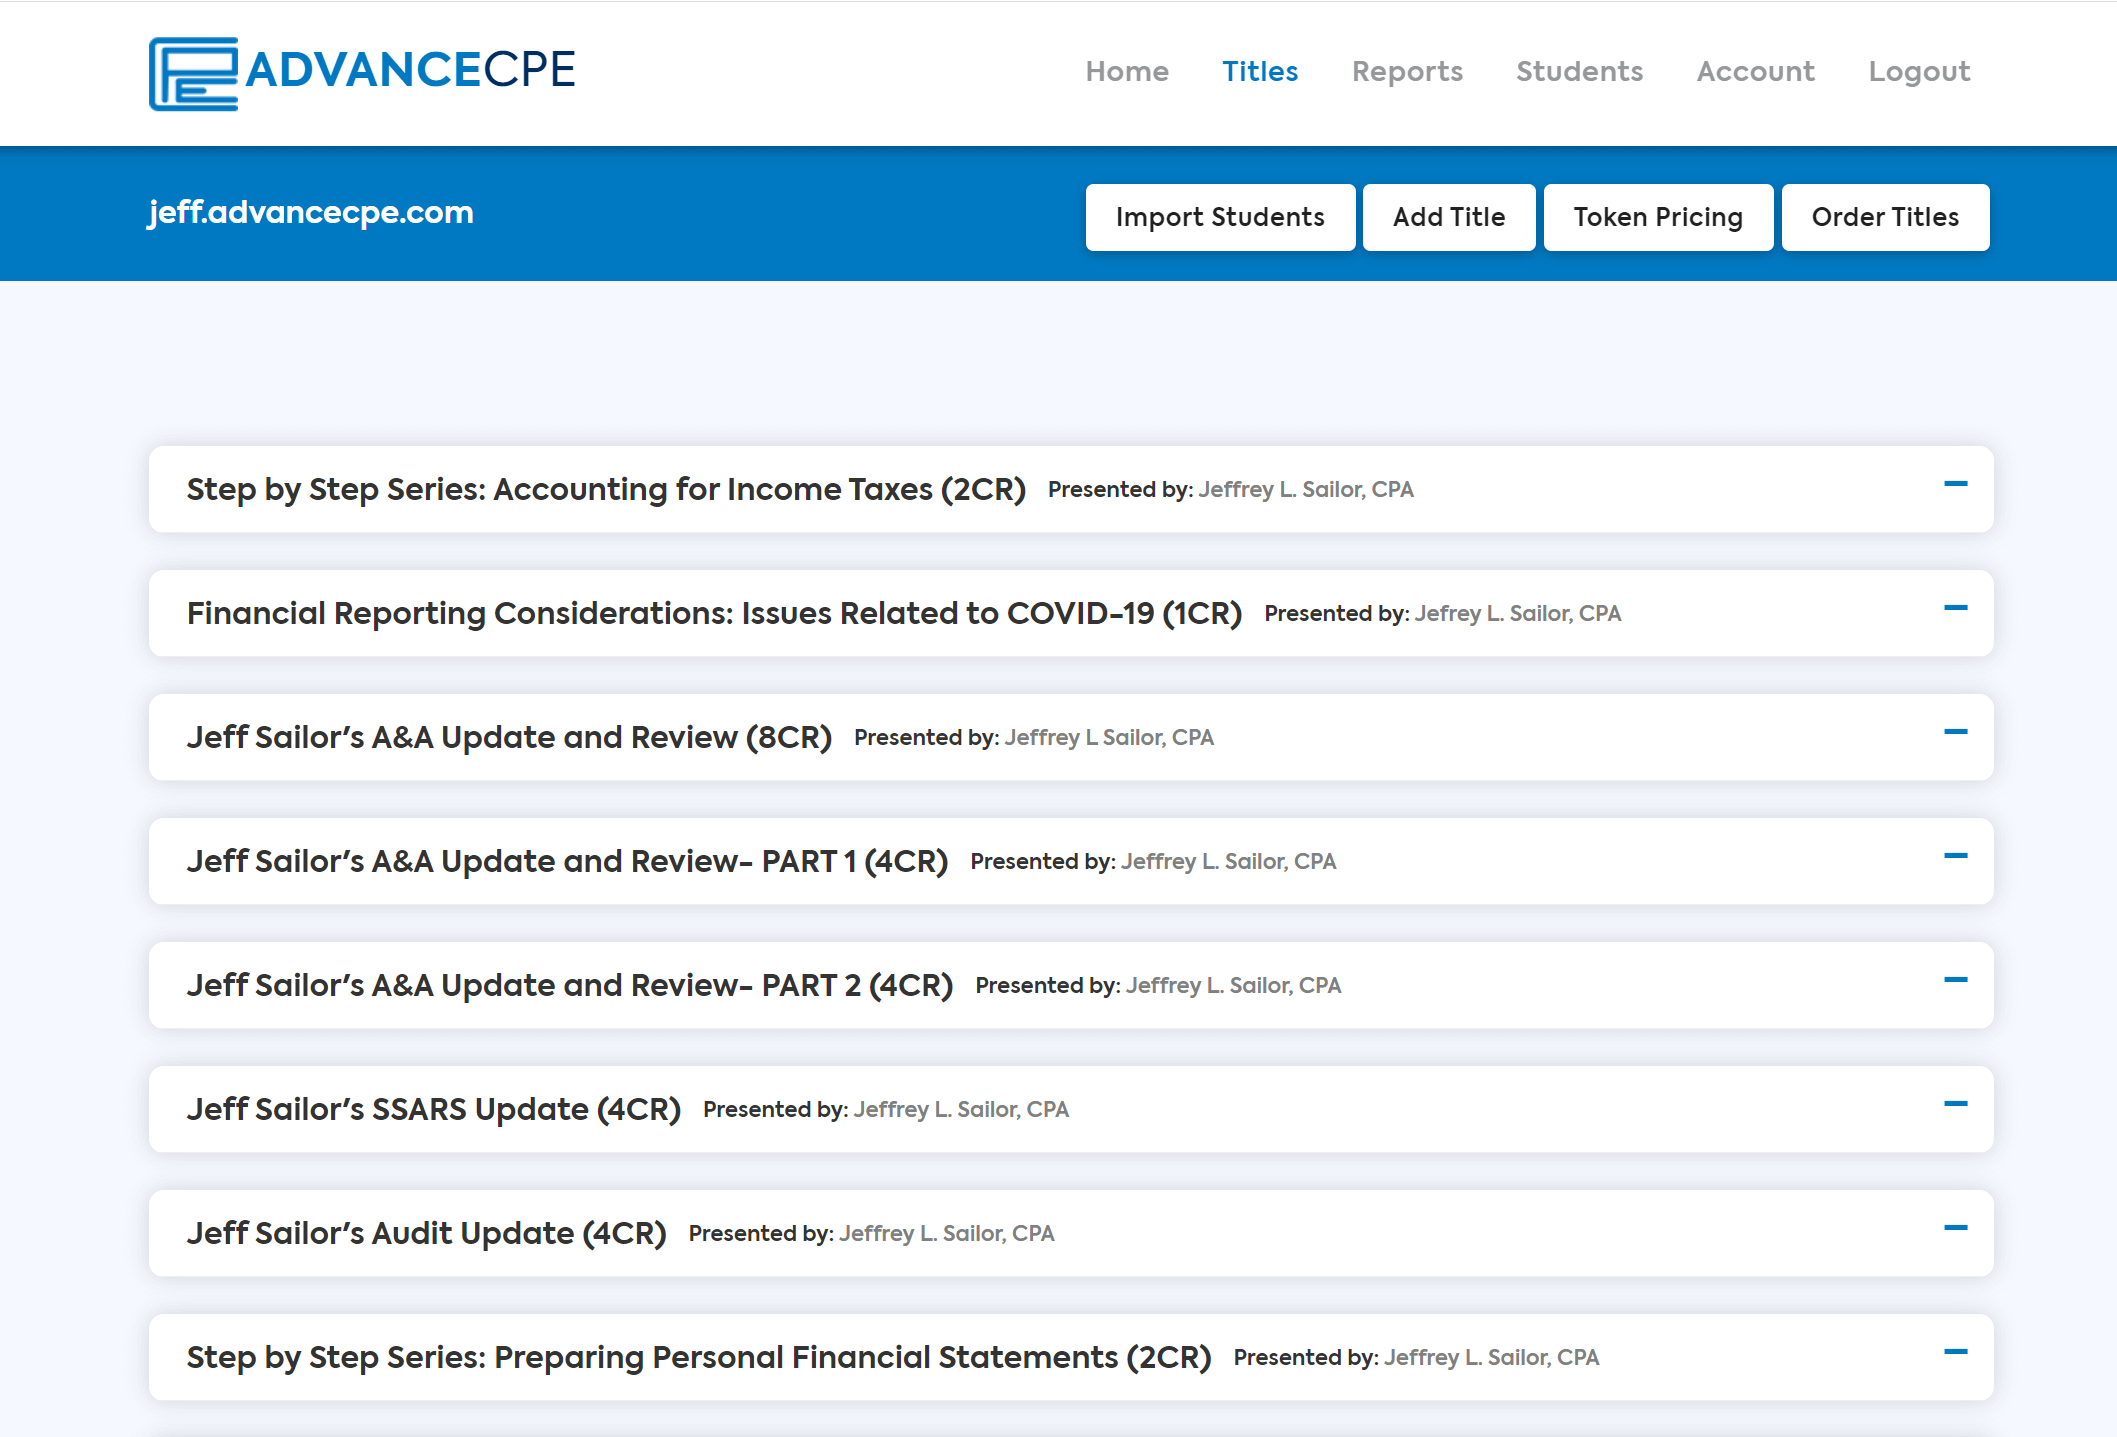Go to the Reports page
This screenshot has width=2117, height=1437.
[1406, 72]
